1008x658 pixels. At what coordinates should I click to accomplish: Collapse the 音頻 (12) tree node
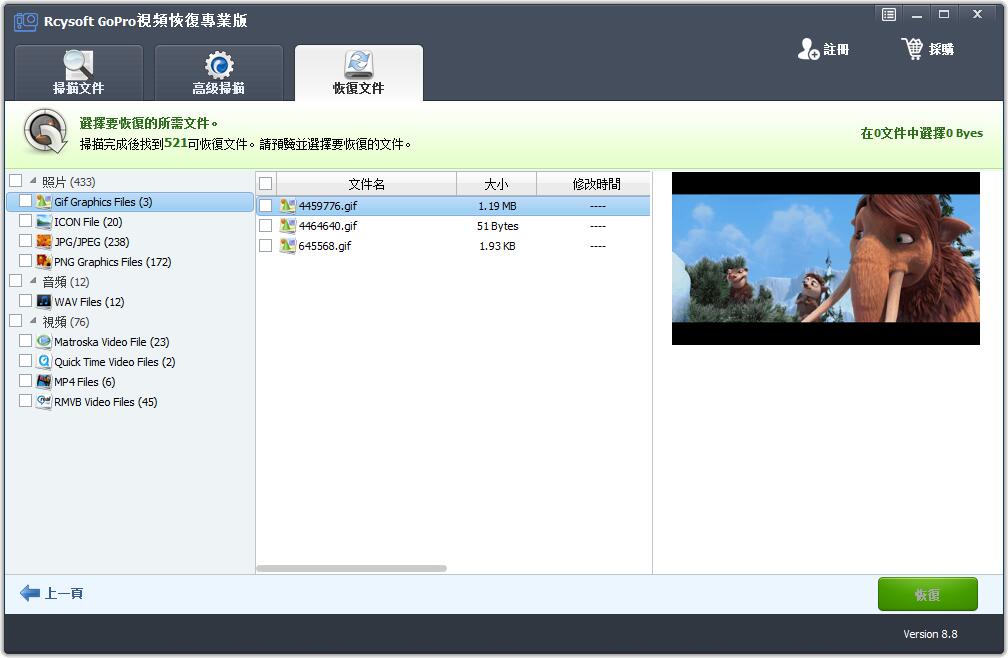coord(33,281)
